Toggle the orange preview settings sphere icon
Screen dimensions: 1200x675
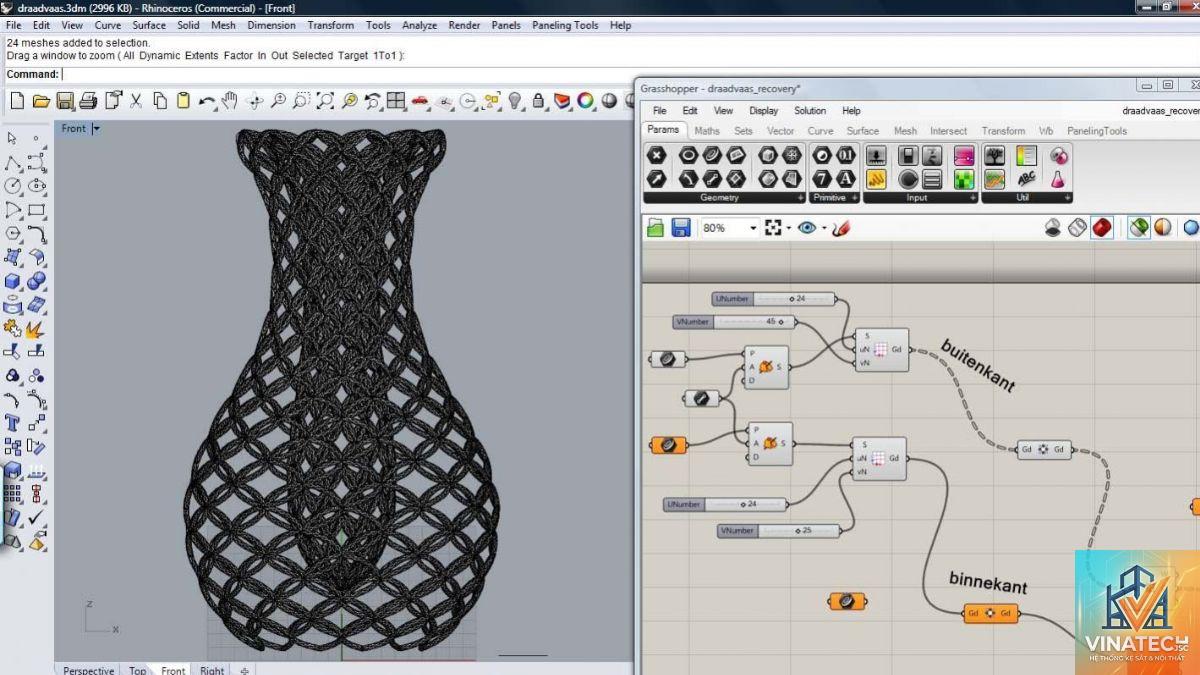(x=1164, y=228)
